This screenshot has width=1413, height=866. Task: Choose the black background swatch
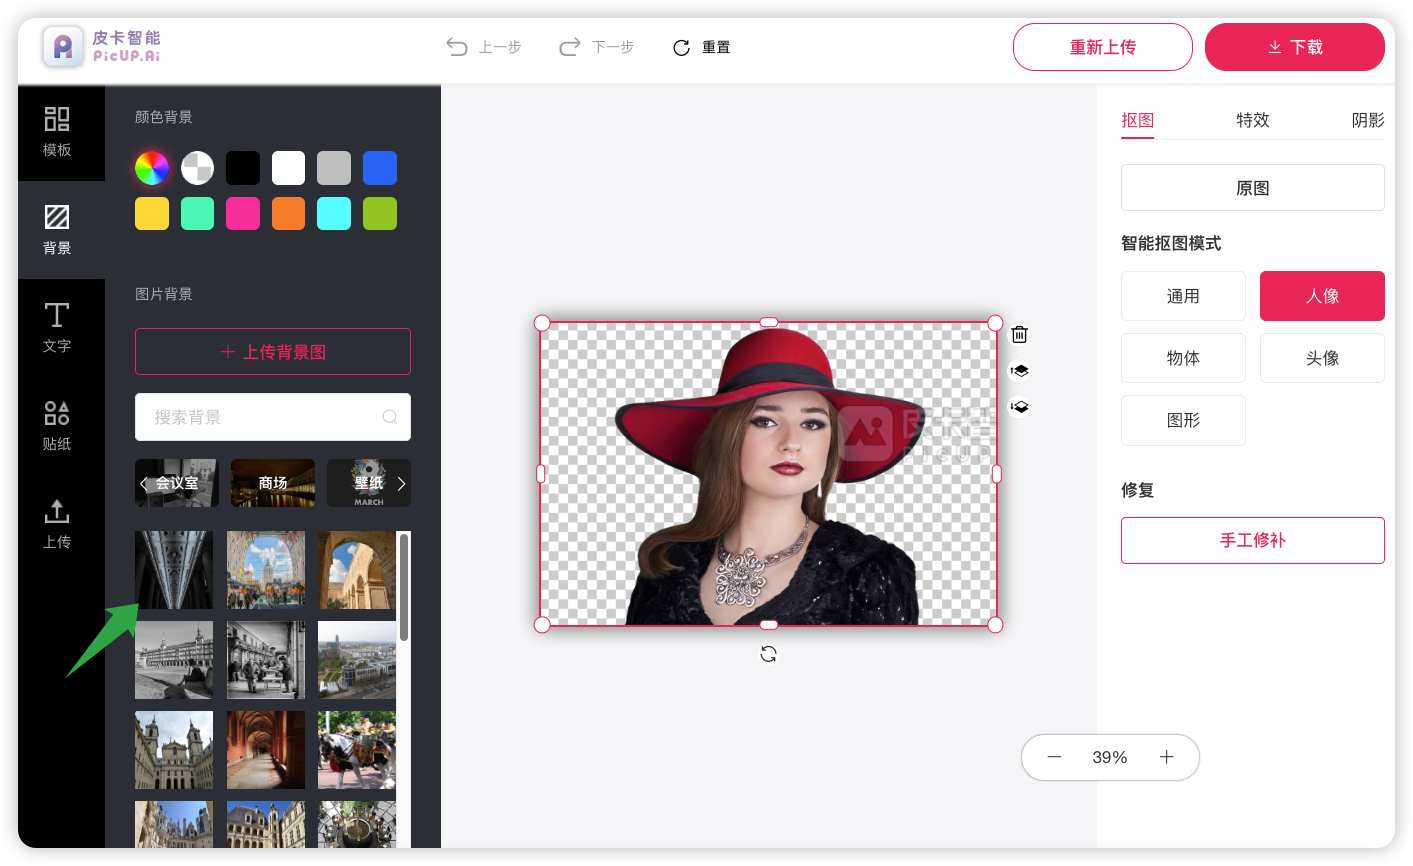(243, 168)
